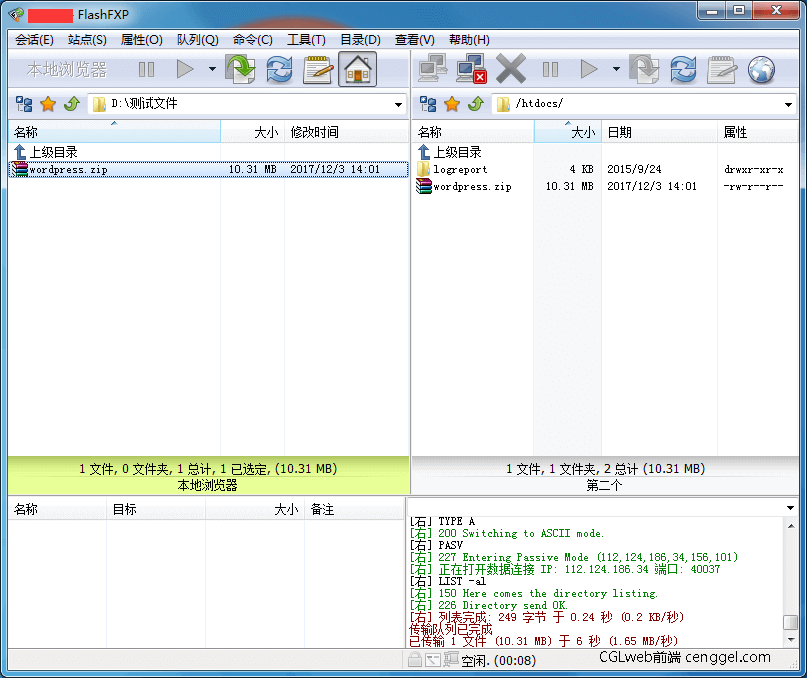This screenshot has height=678, width=807.
Task: Open the 帮助(H) menu
Action: coord(469,40)
